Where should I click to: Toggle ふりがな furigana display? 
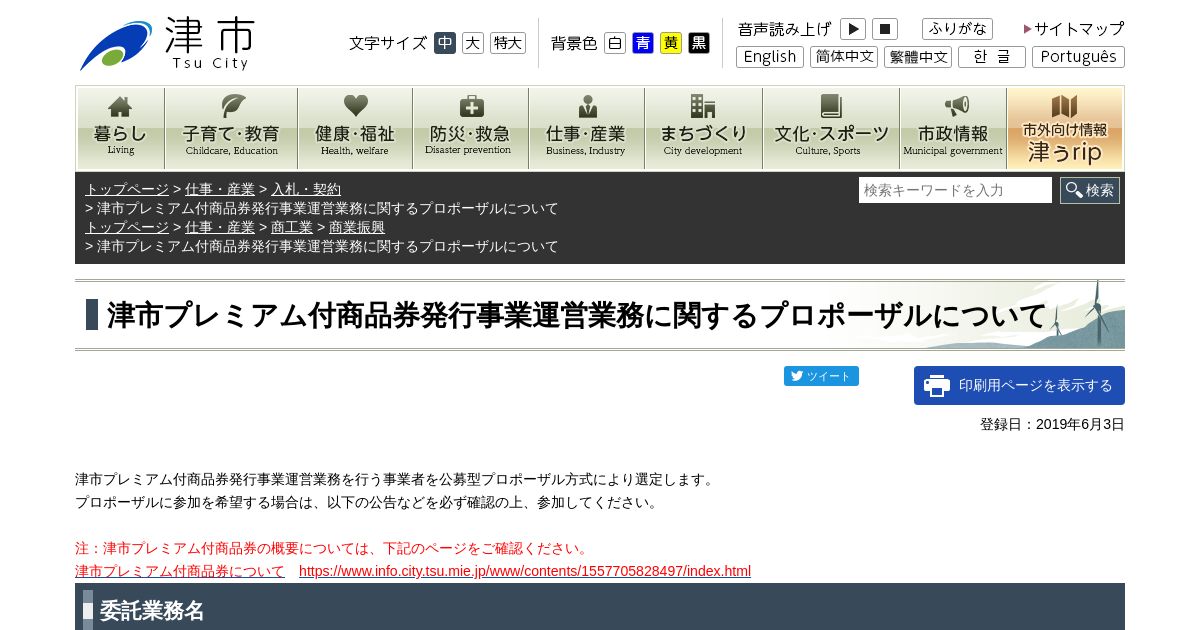tap(957, 29)
